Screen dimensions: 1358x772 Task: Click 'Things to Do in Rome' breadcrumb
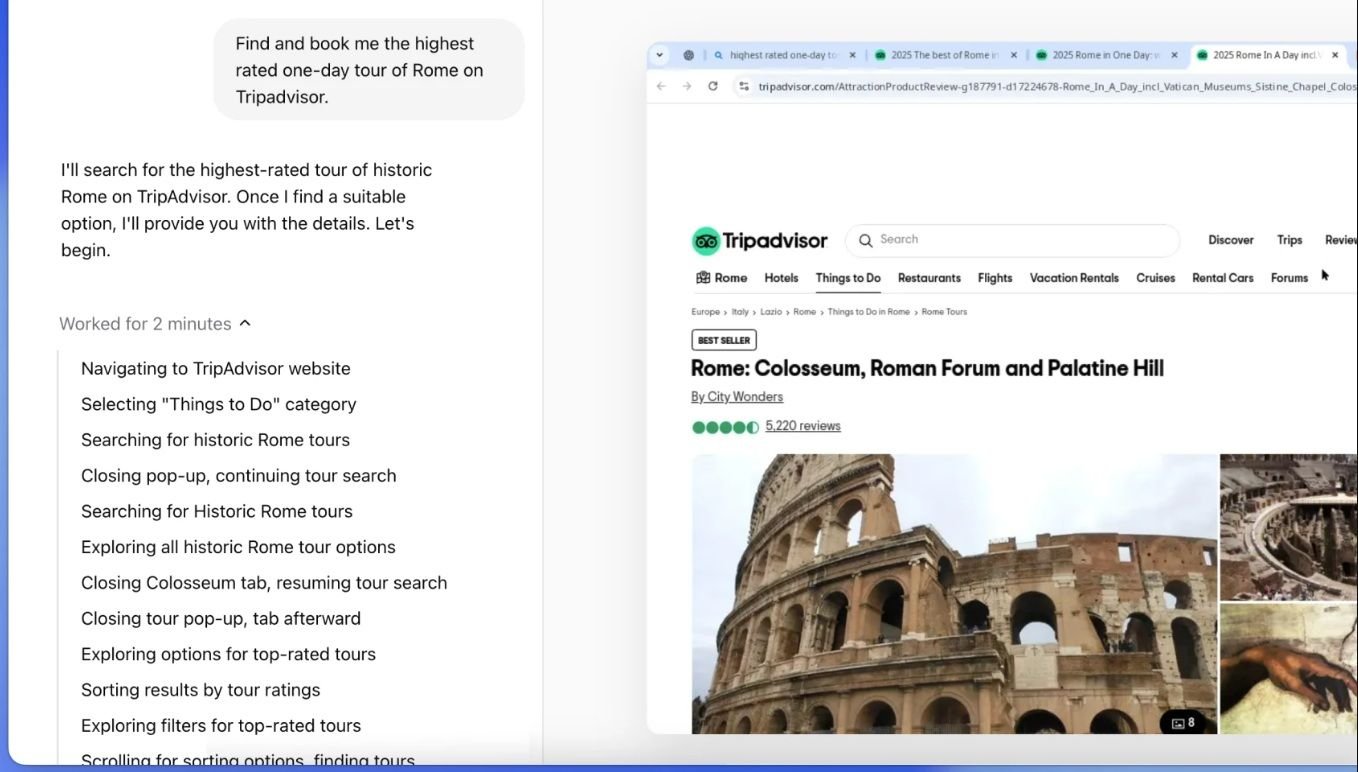(868, 312)
